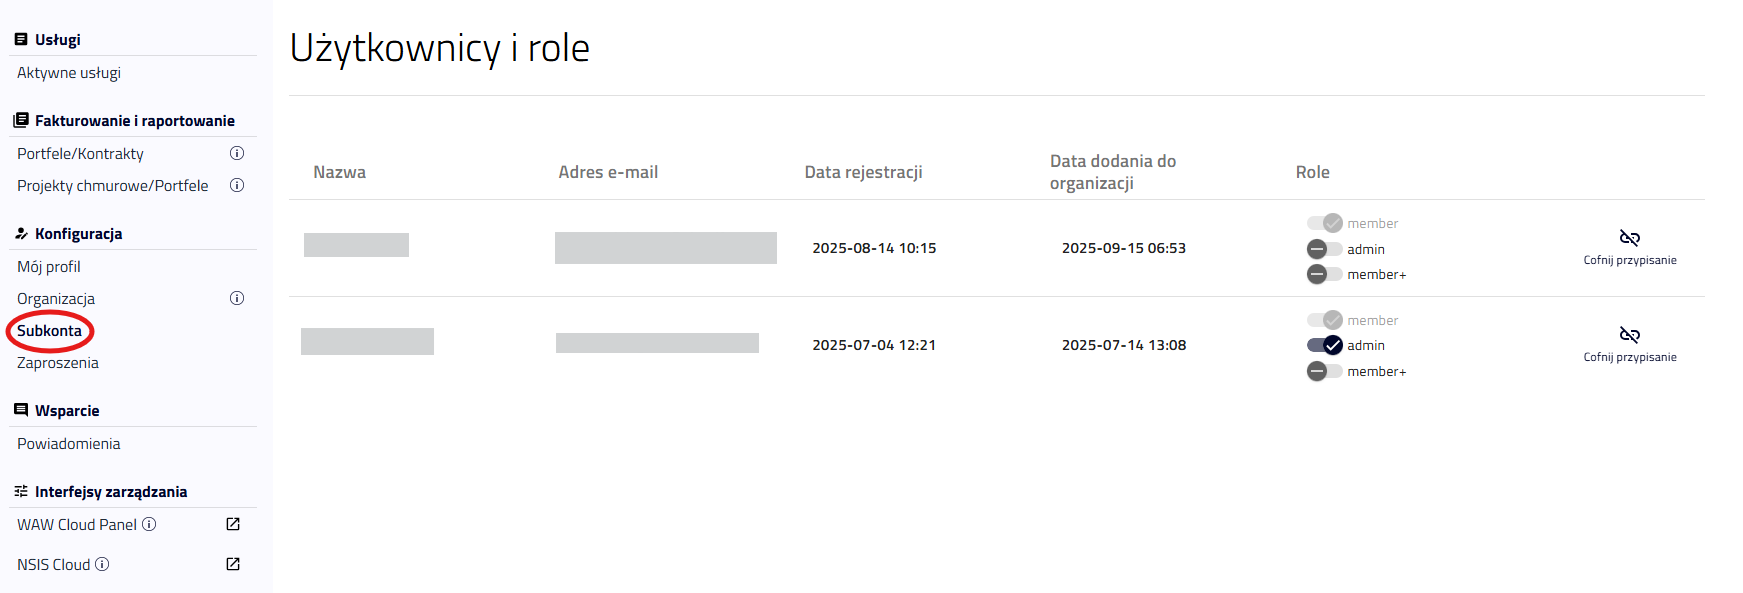Click the unlink icon above first Cofnij przypisanie

(x=1629, y=238)
